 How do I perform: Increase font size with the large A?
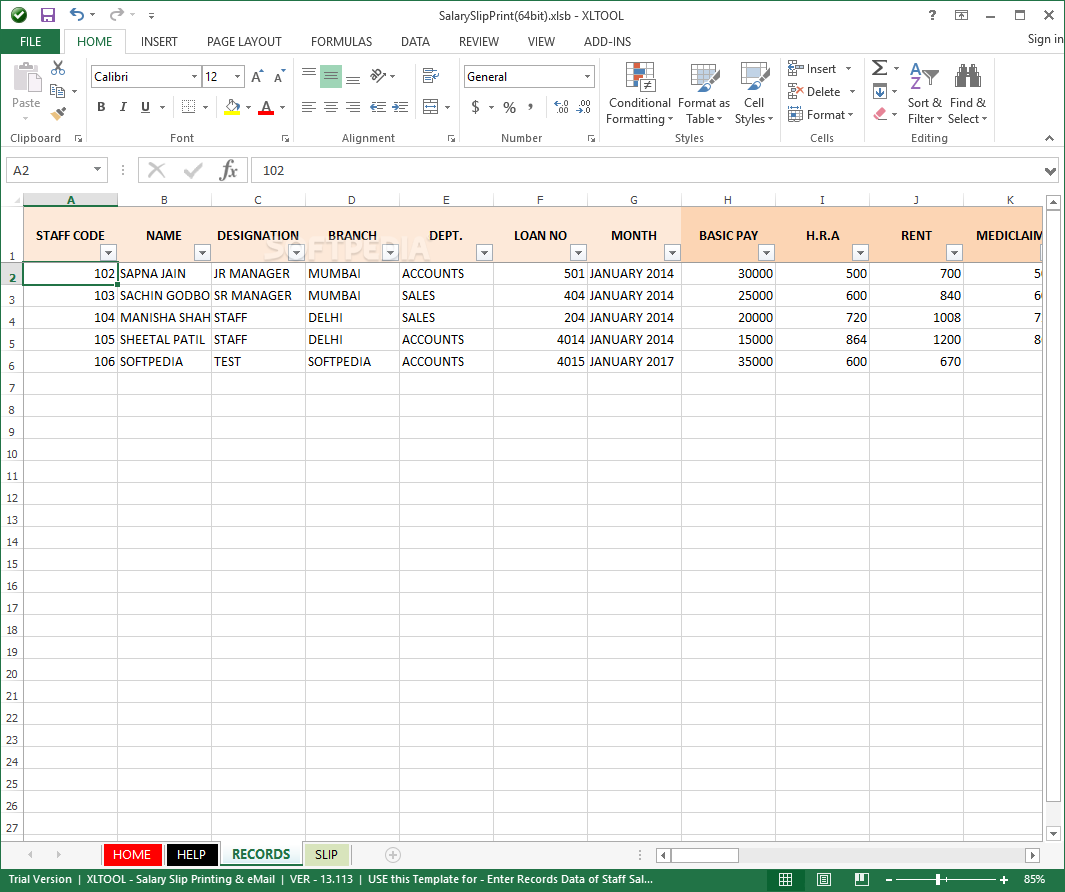[257, 77]
